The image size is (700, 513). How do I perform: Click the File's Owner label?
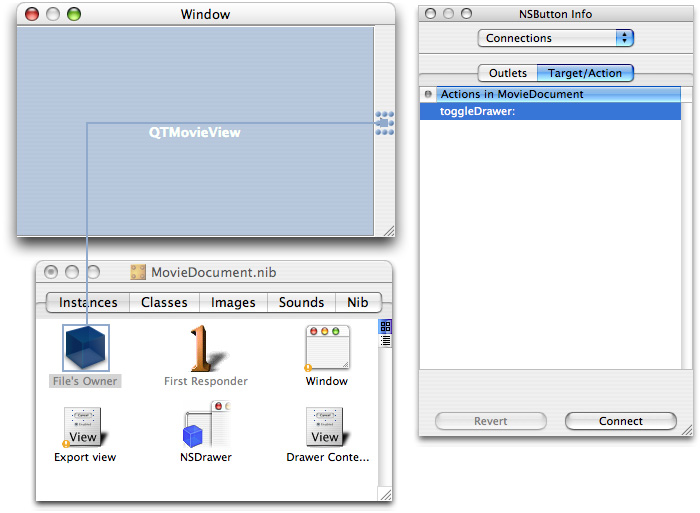click(85, 381)
